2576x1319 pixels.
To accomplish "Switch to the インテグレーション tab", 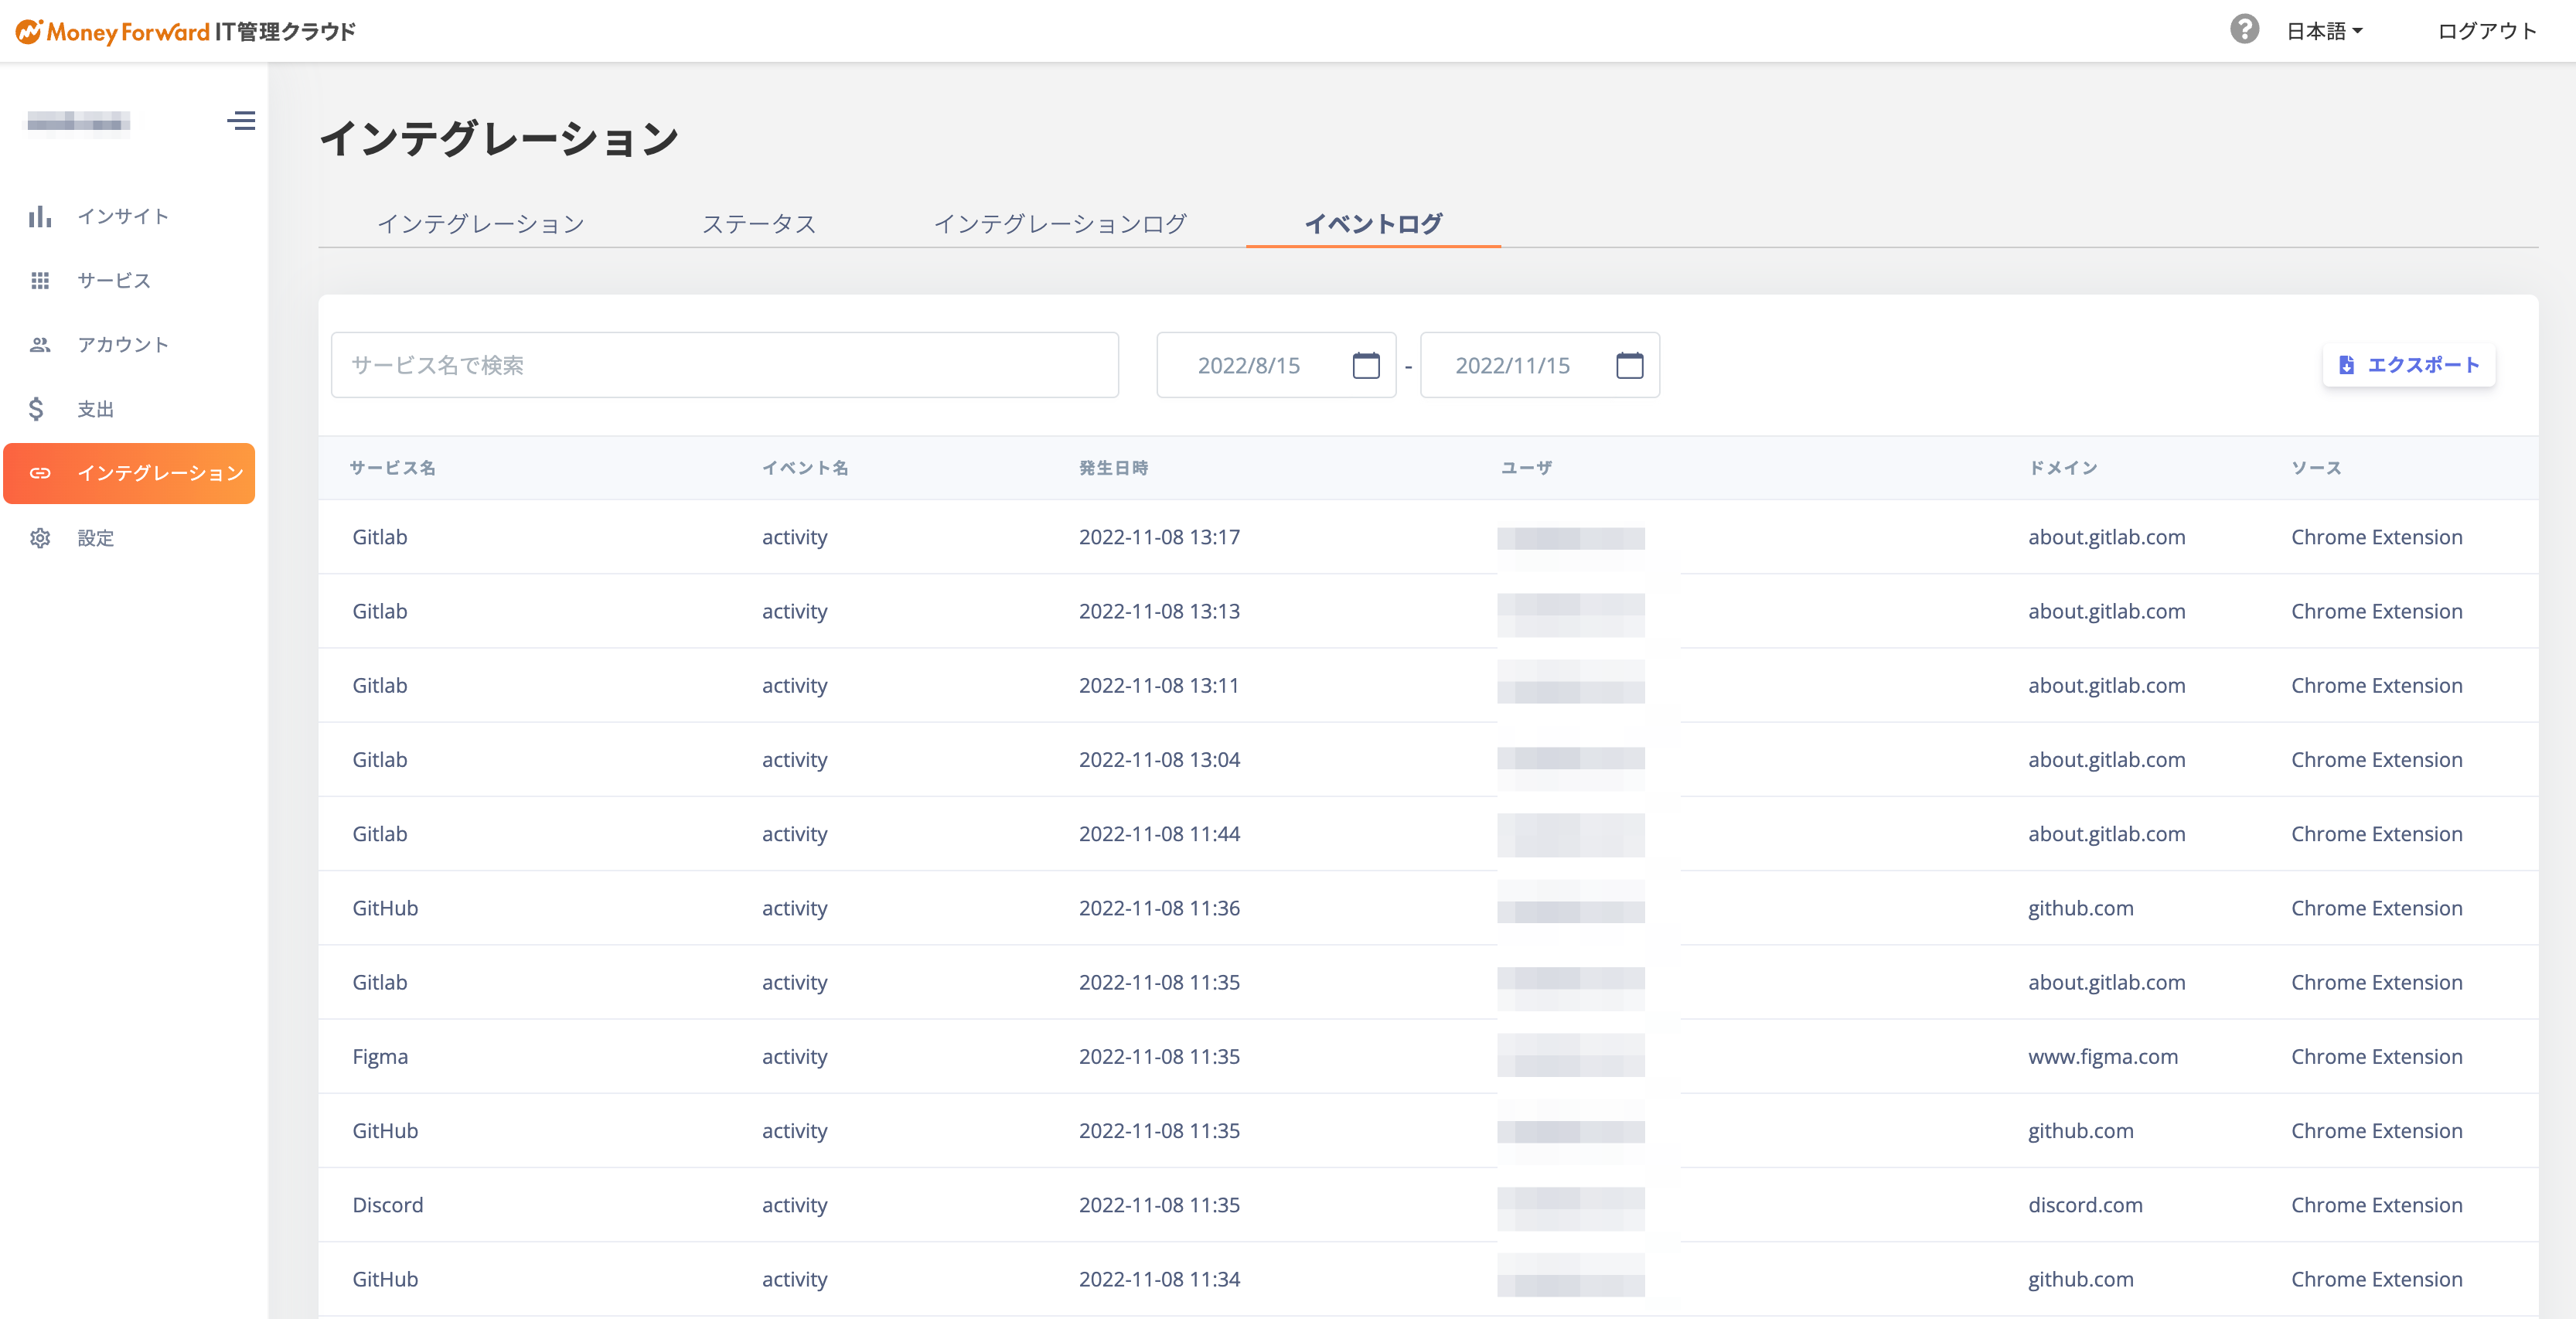I will pos(481,224).
